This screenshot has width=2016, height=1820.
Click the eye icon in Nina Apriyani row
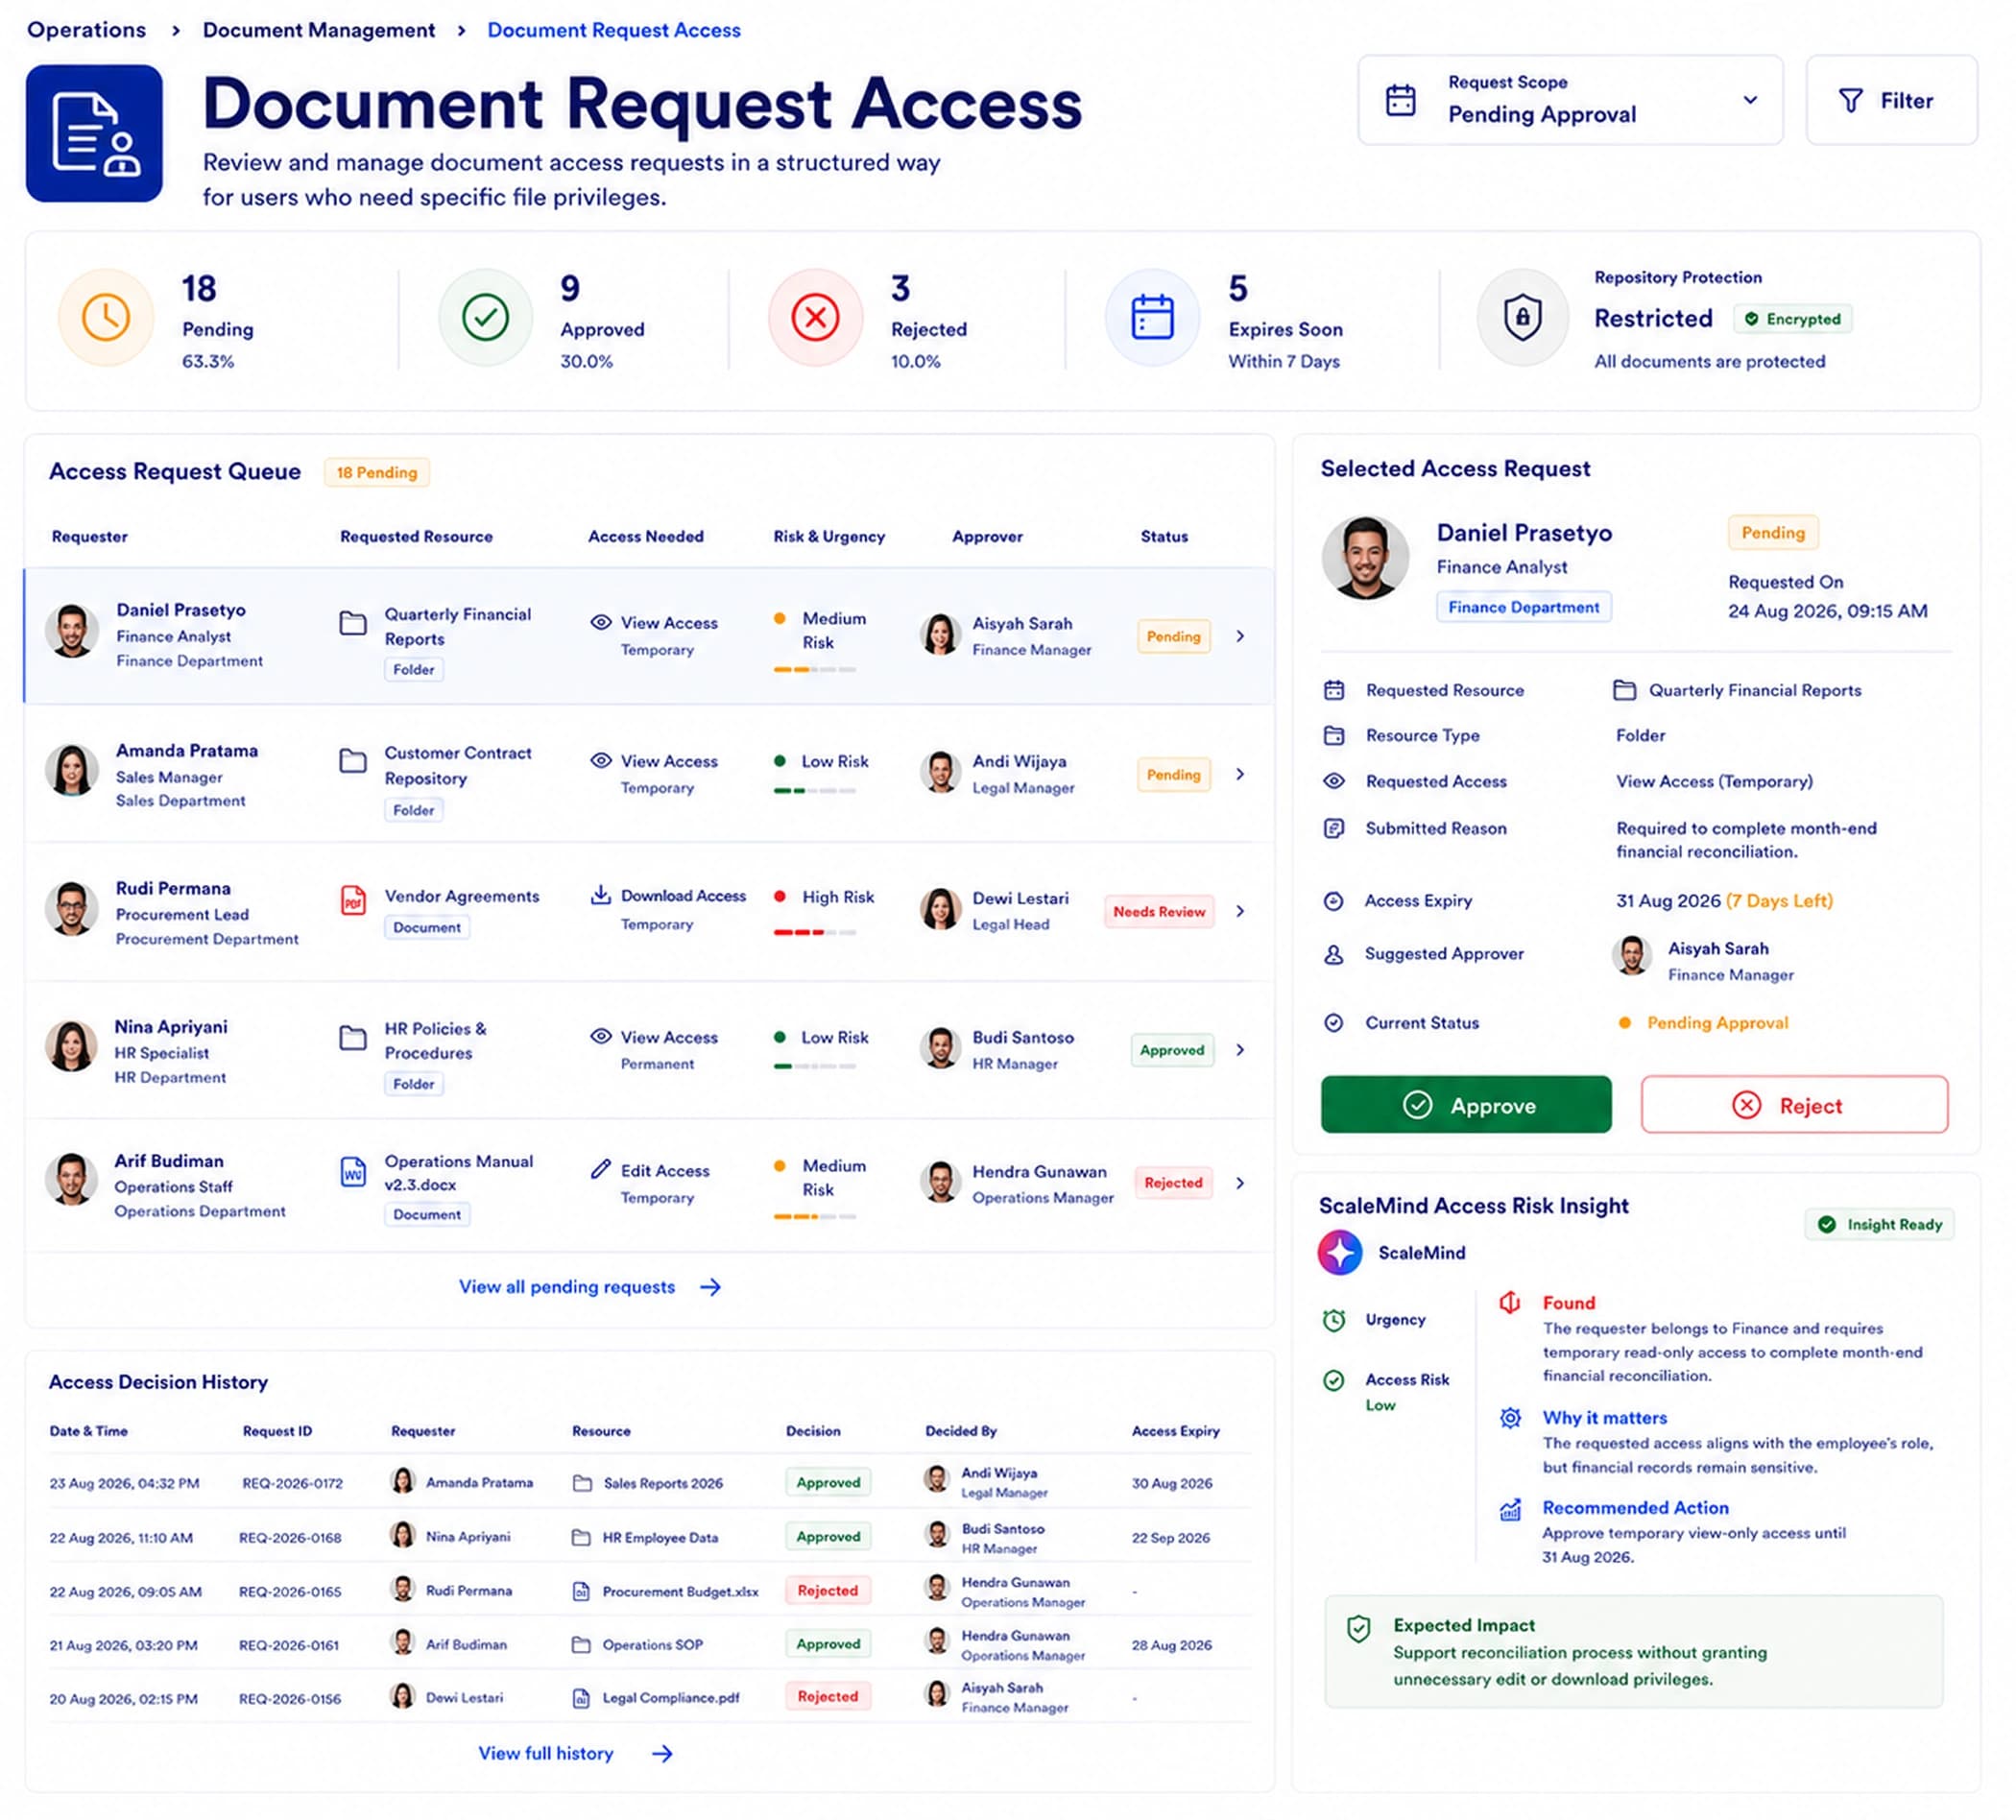[600, 1036]
